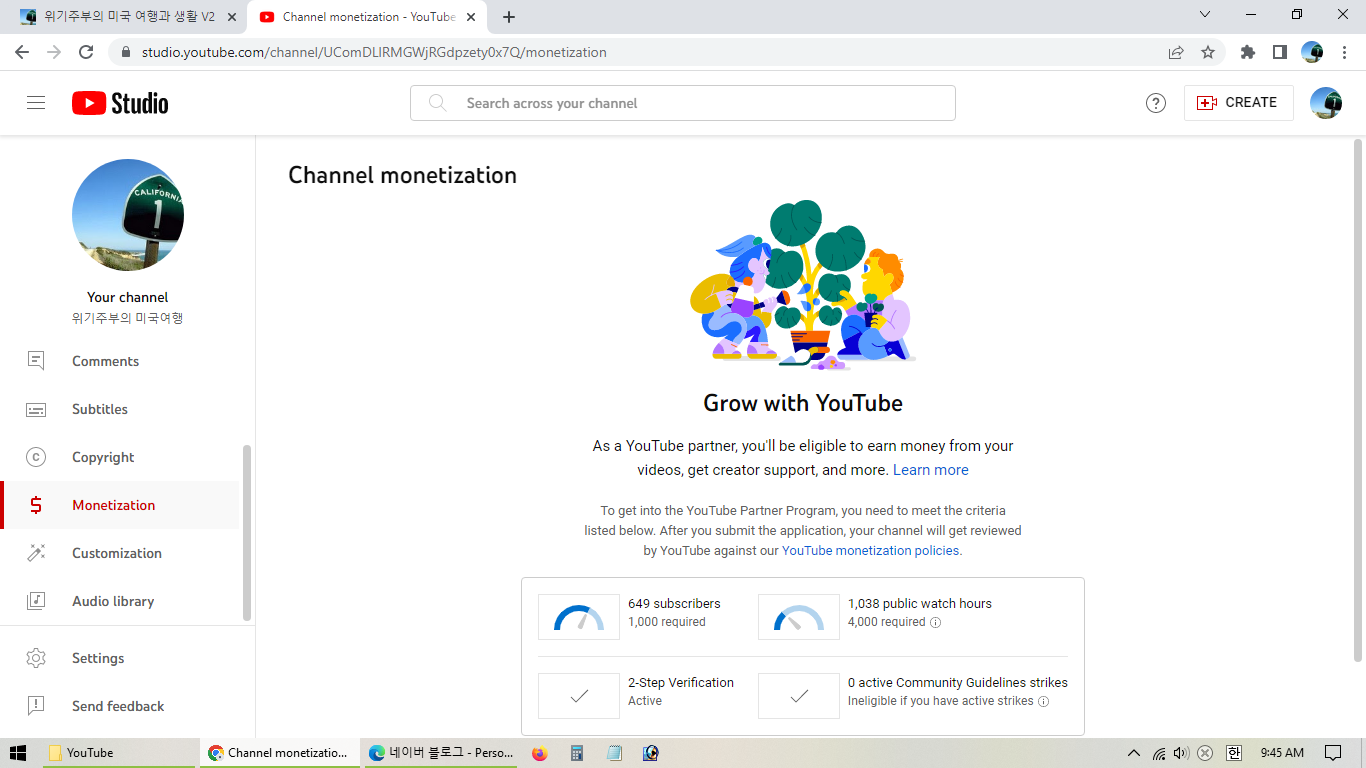Image resolution: width=1366 pixels, height=768 pixels.
Task: Go back to the previous page
Action: click(x=22, y=52)
